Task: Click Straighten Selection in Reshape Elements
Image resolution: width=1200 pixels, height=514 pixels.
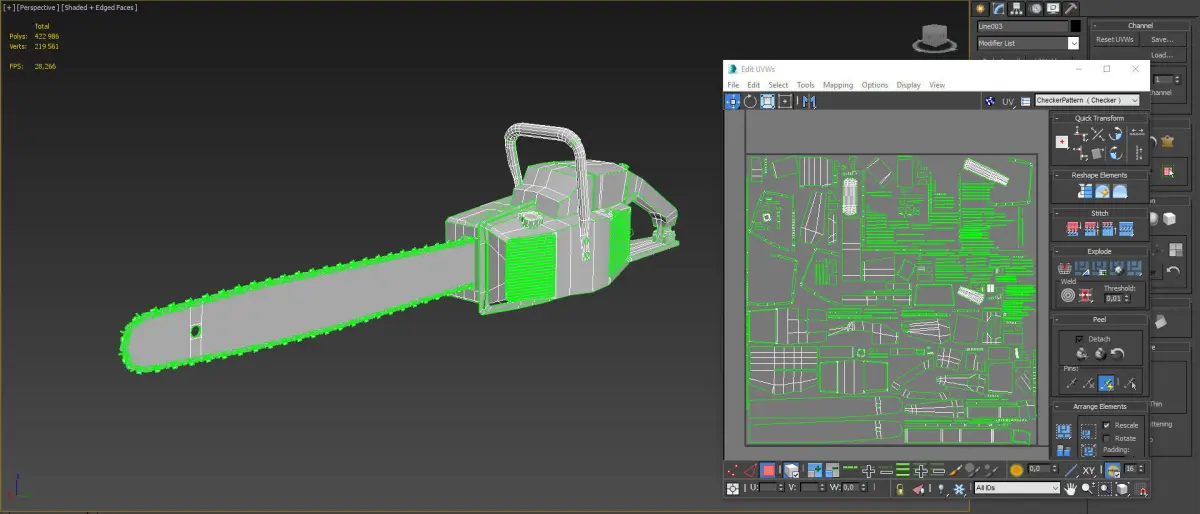Action: 1086,192
